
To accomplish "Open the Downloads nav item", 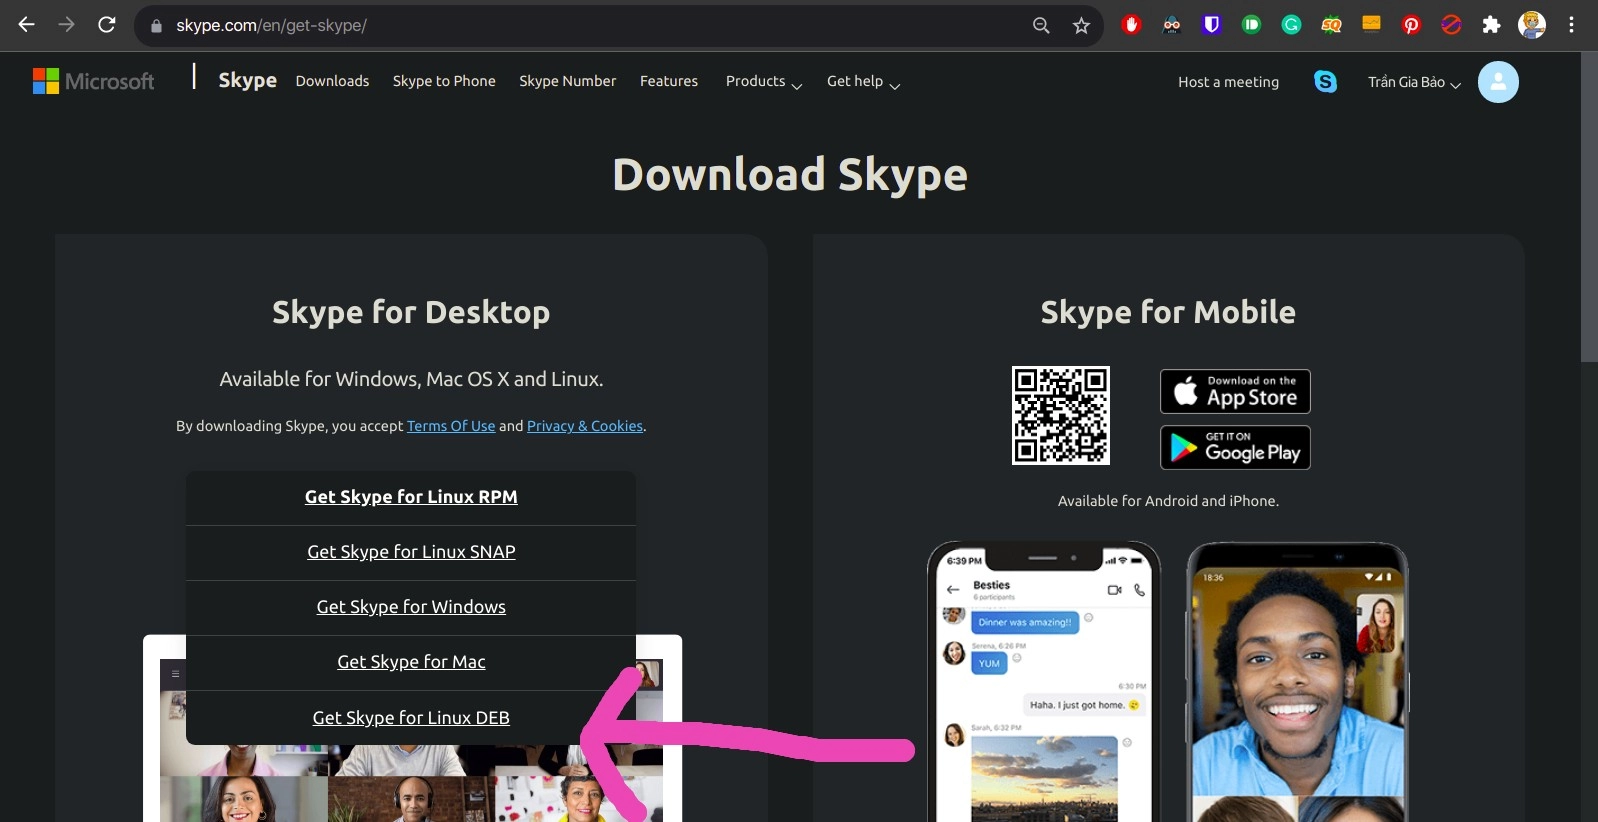I will click(x=332, y=81).
